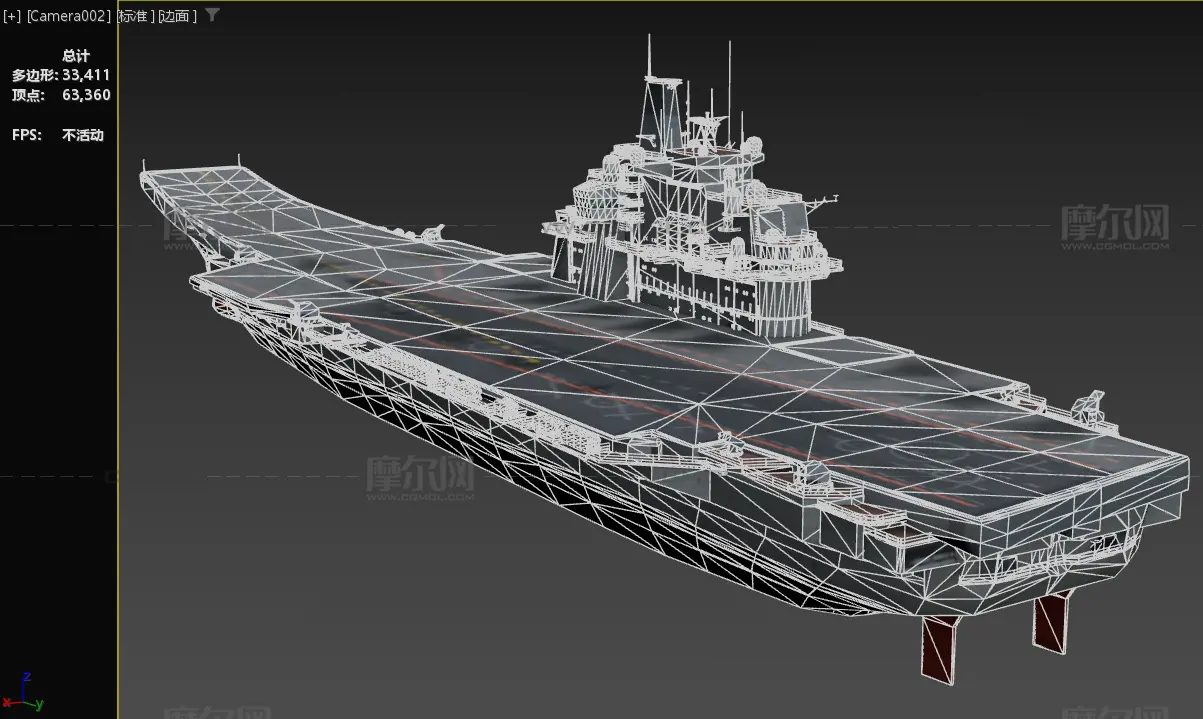Viewport: 1203px width, 719px height.
Task: Click the XYZ axis tripod gizmo
Action: (22, 692)
